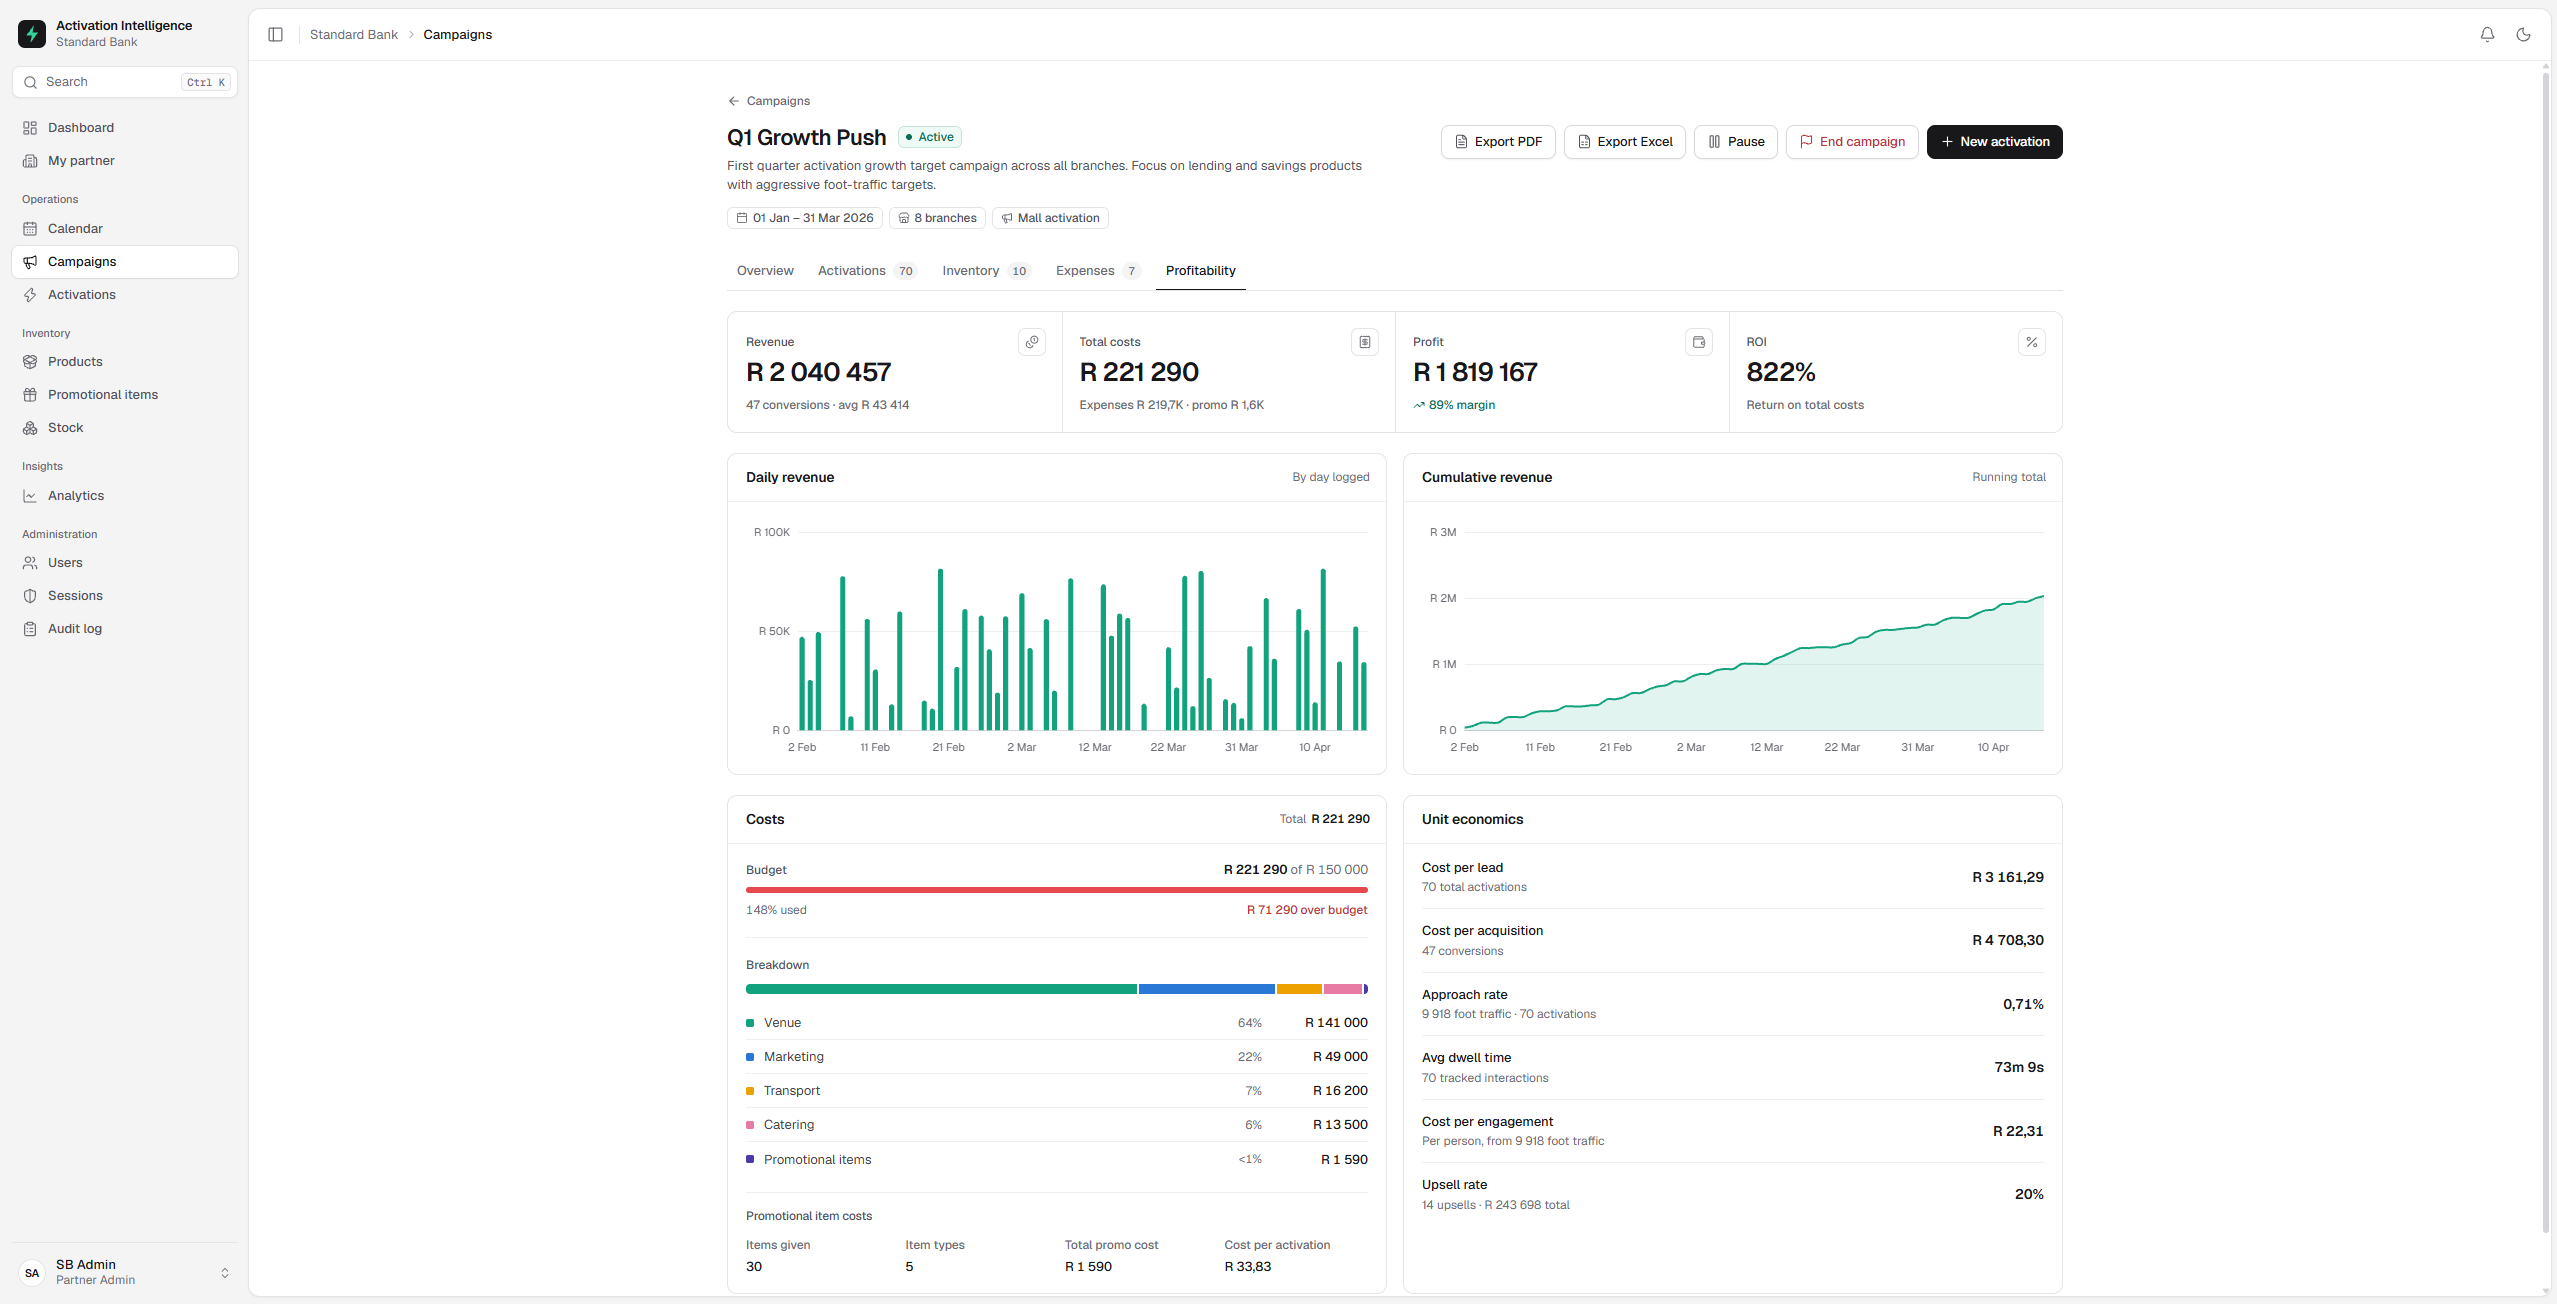Open the Calendar sidebar item

tap(125, 229)
